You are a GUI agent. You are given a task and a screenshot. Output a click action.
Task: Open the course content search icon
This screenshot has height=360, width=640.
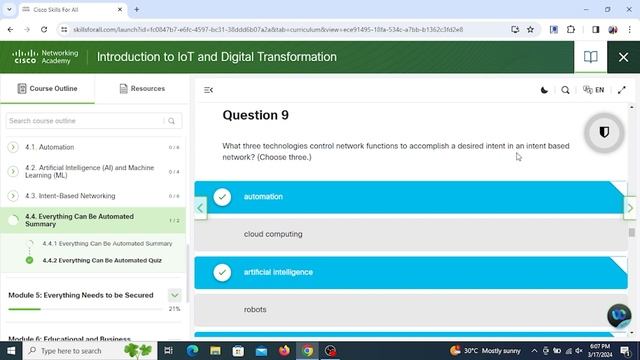click(565, 90)
